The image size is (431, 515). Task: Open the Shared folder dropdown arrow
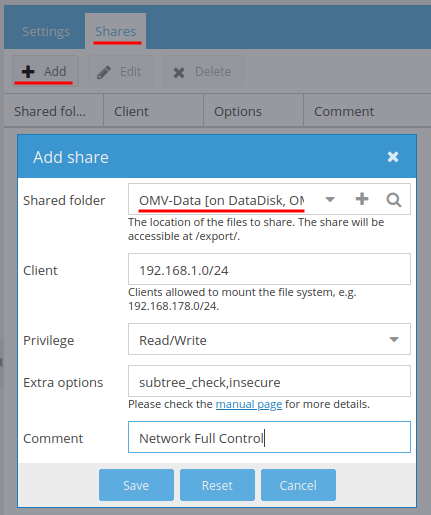coord(330,200)
